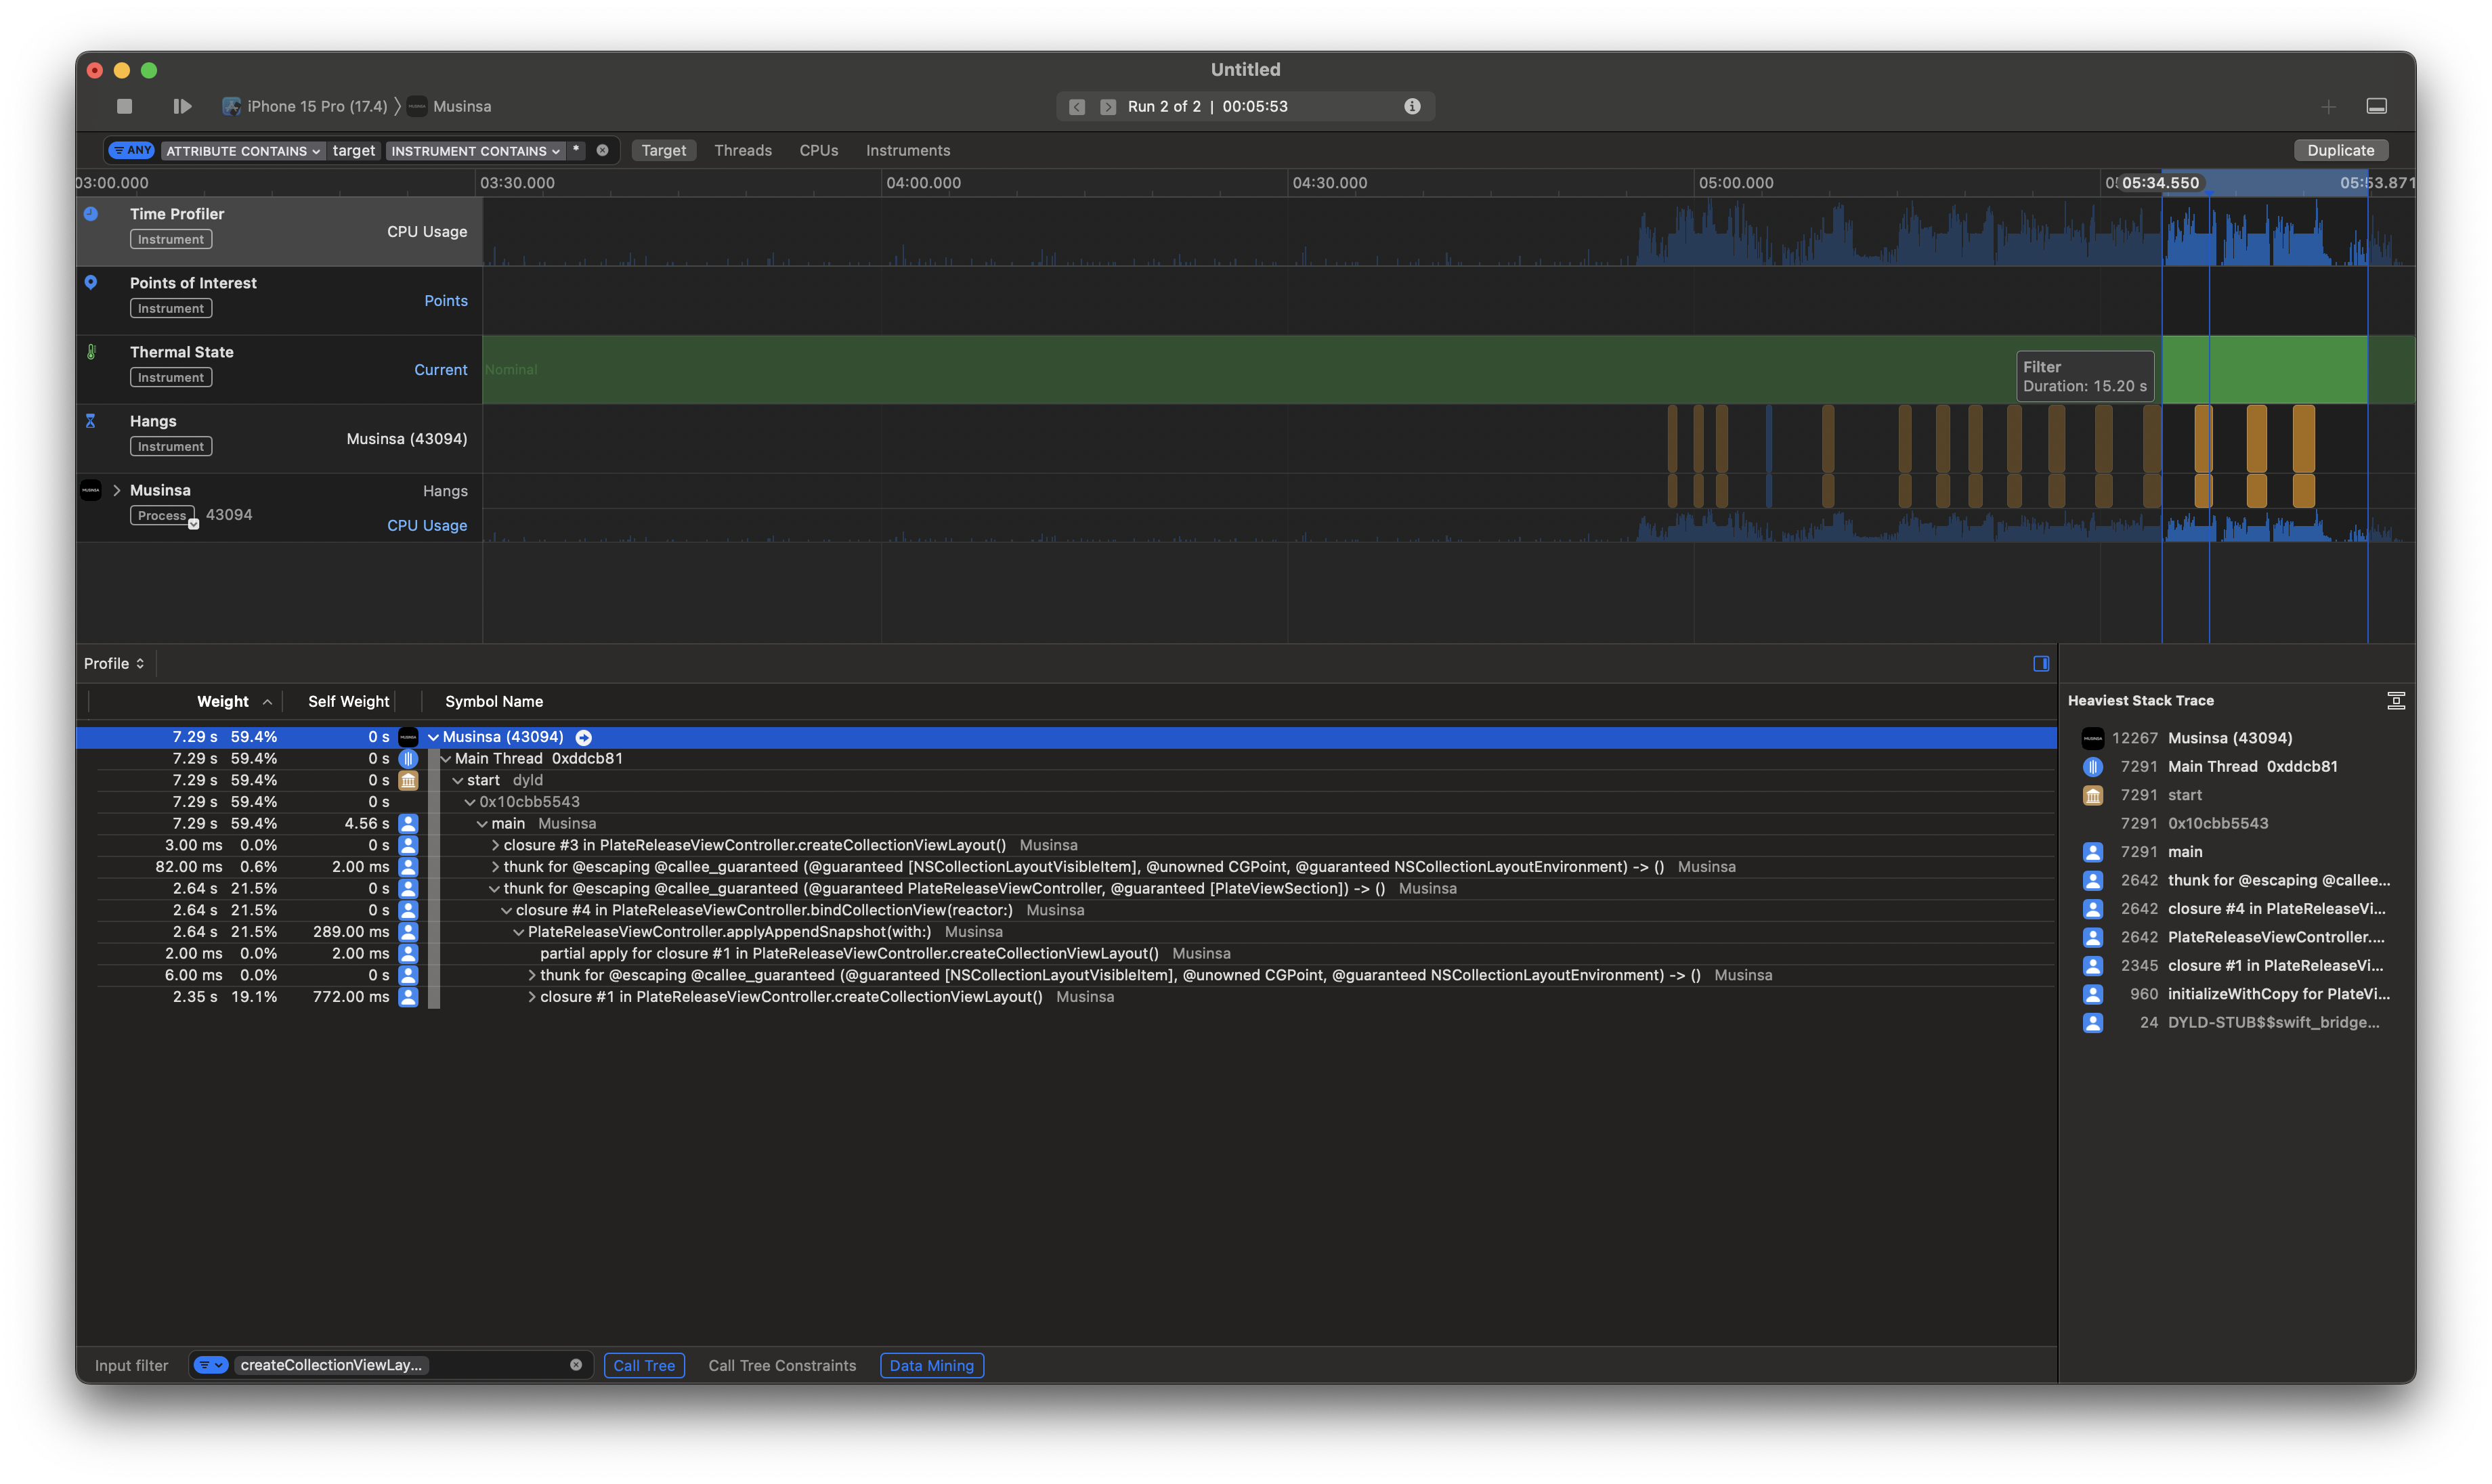The height and width of the screenshot is (1484, 2492).
Task: Select the Time Profiler instrument icon
Action: coord(91,213)
